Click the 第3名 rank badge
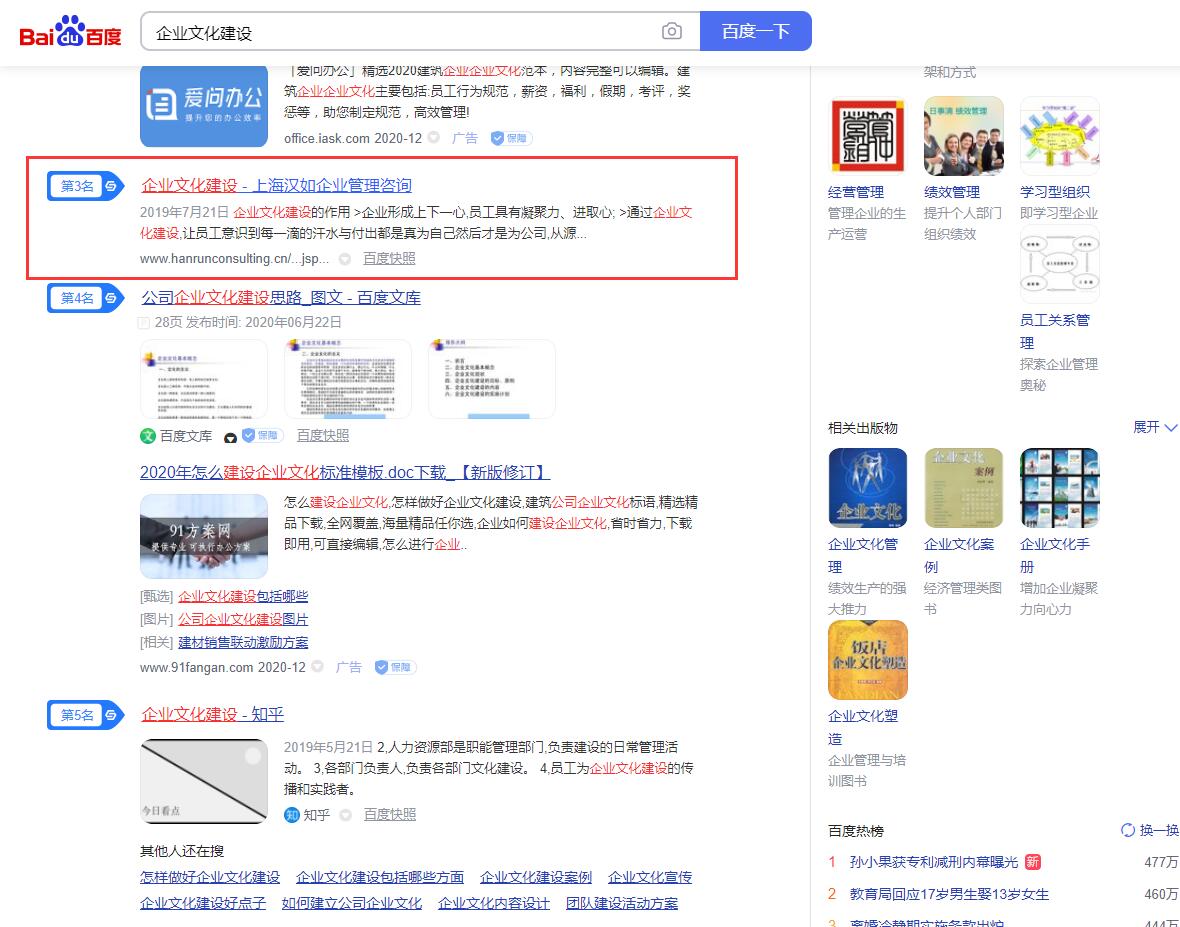This screenshot has width=1180, height=927. (x=84, y=186)
